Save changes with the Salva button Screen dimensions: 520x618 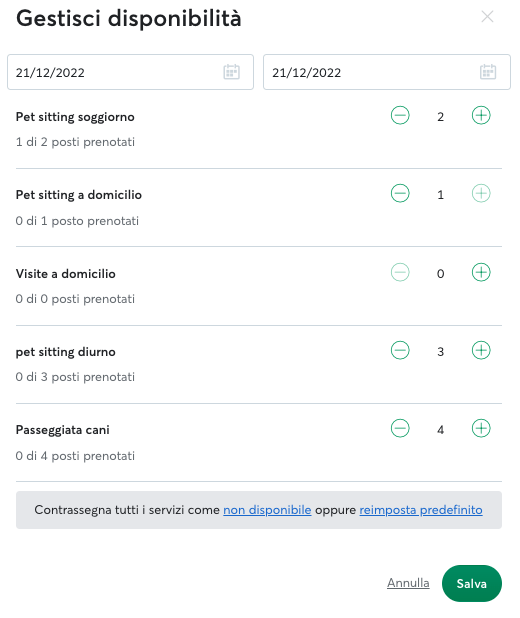click(x=472, y=583)
